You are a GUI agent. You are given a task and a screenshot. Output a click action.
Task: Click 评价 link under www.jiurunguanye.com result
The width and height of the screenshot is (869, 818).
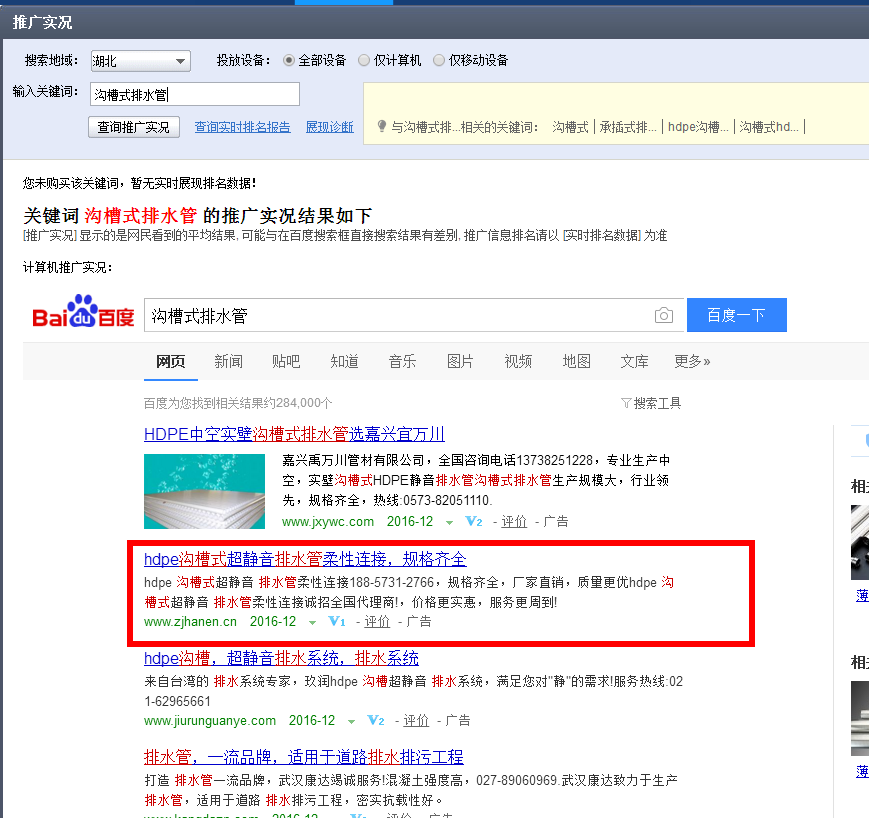pyautogui.click(x=416, y=720)
